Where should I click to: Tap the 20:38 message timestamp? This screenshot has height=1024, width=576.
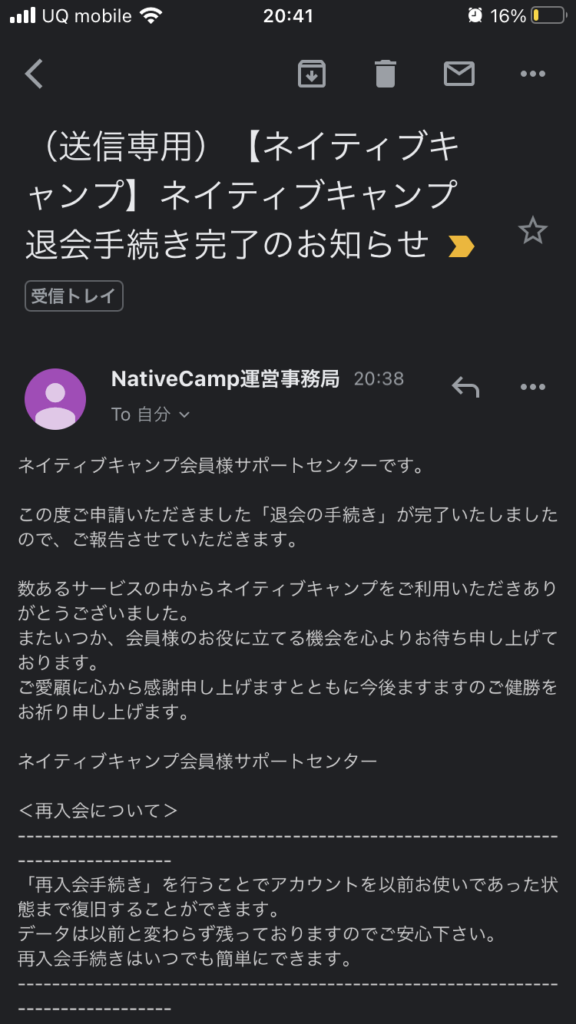coord(379,379)
